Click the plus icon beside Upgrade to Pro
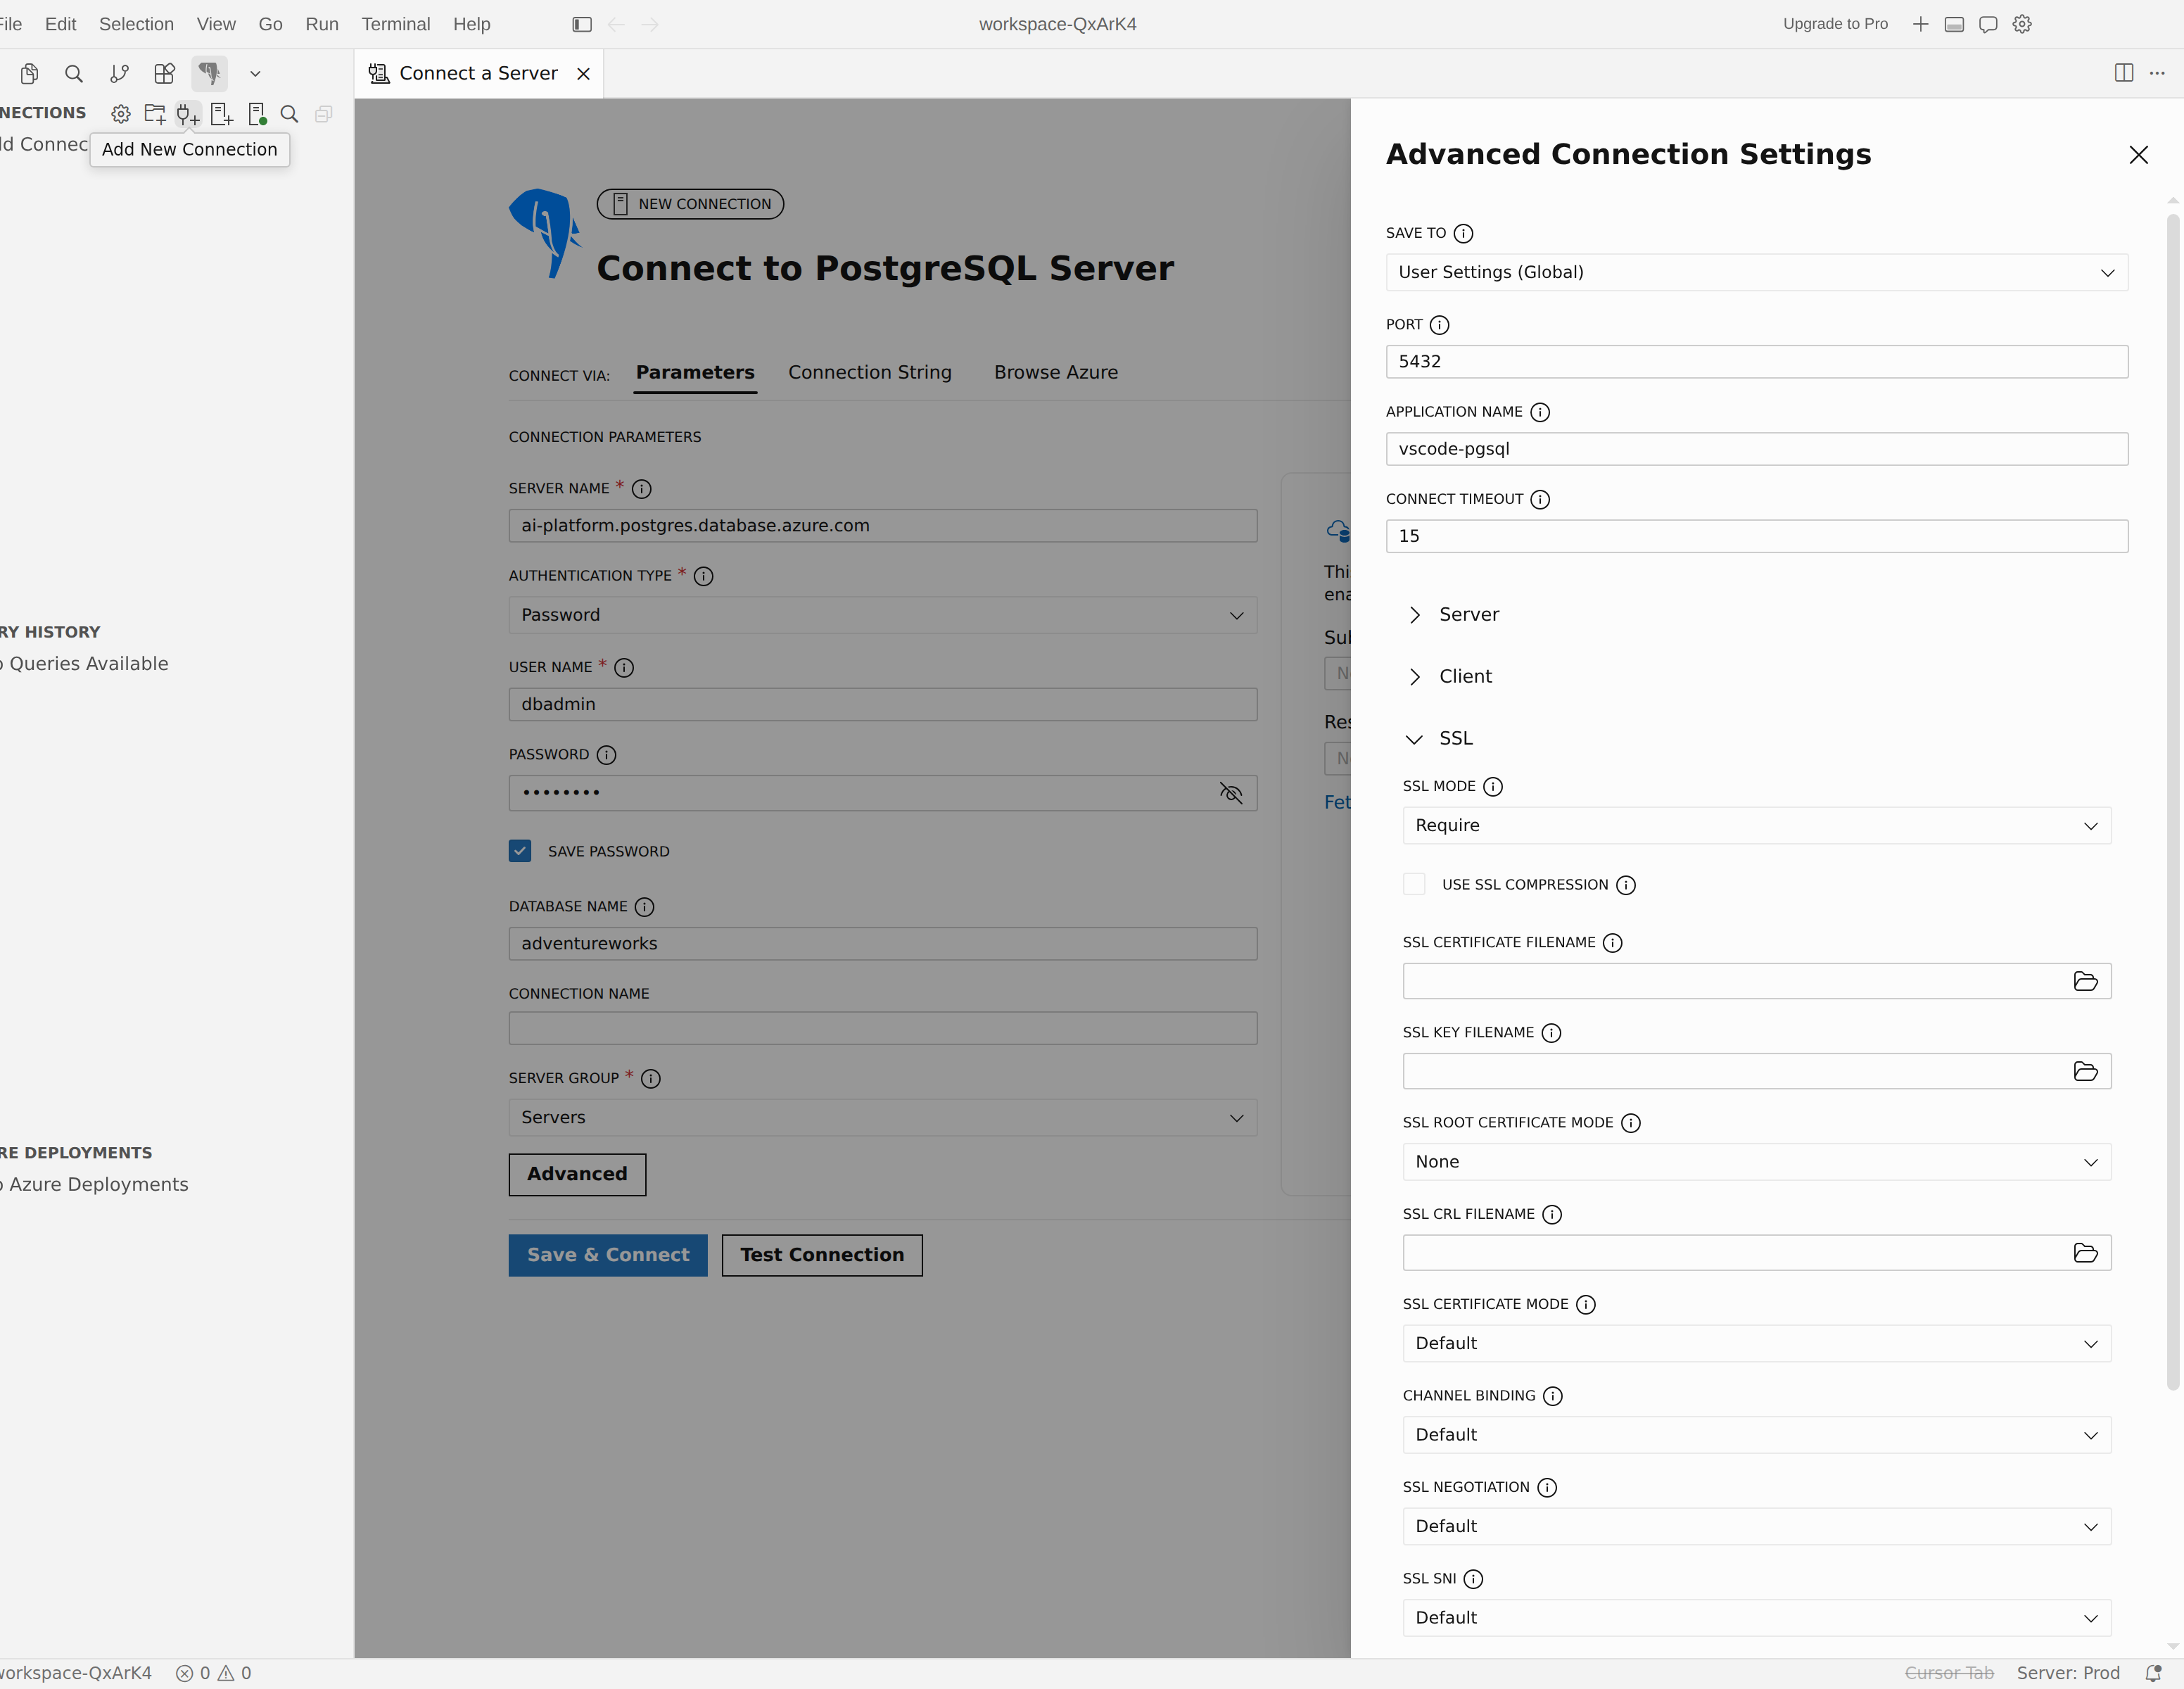The height and width of the screenshot is (1689, 2184). click(1920, 24)
